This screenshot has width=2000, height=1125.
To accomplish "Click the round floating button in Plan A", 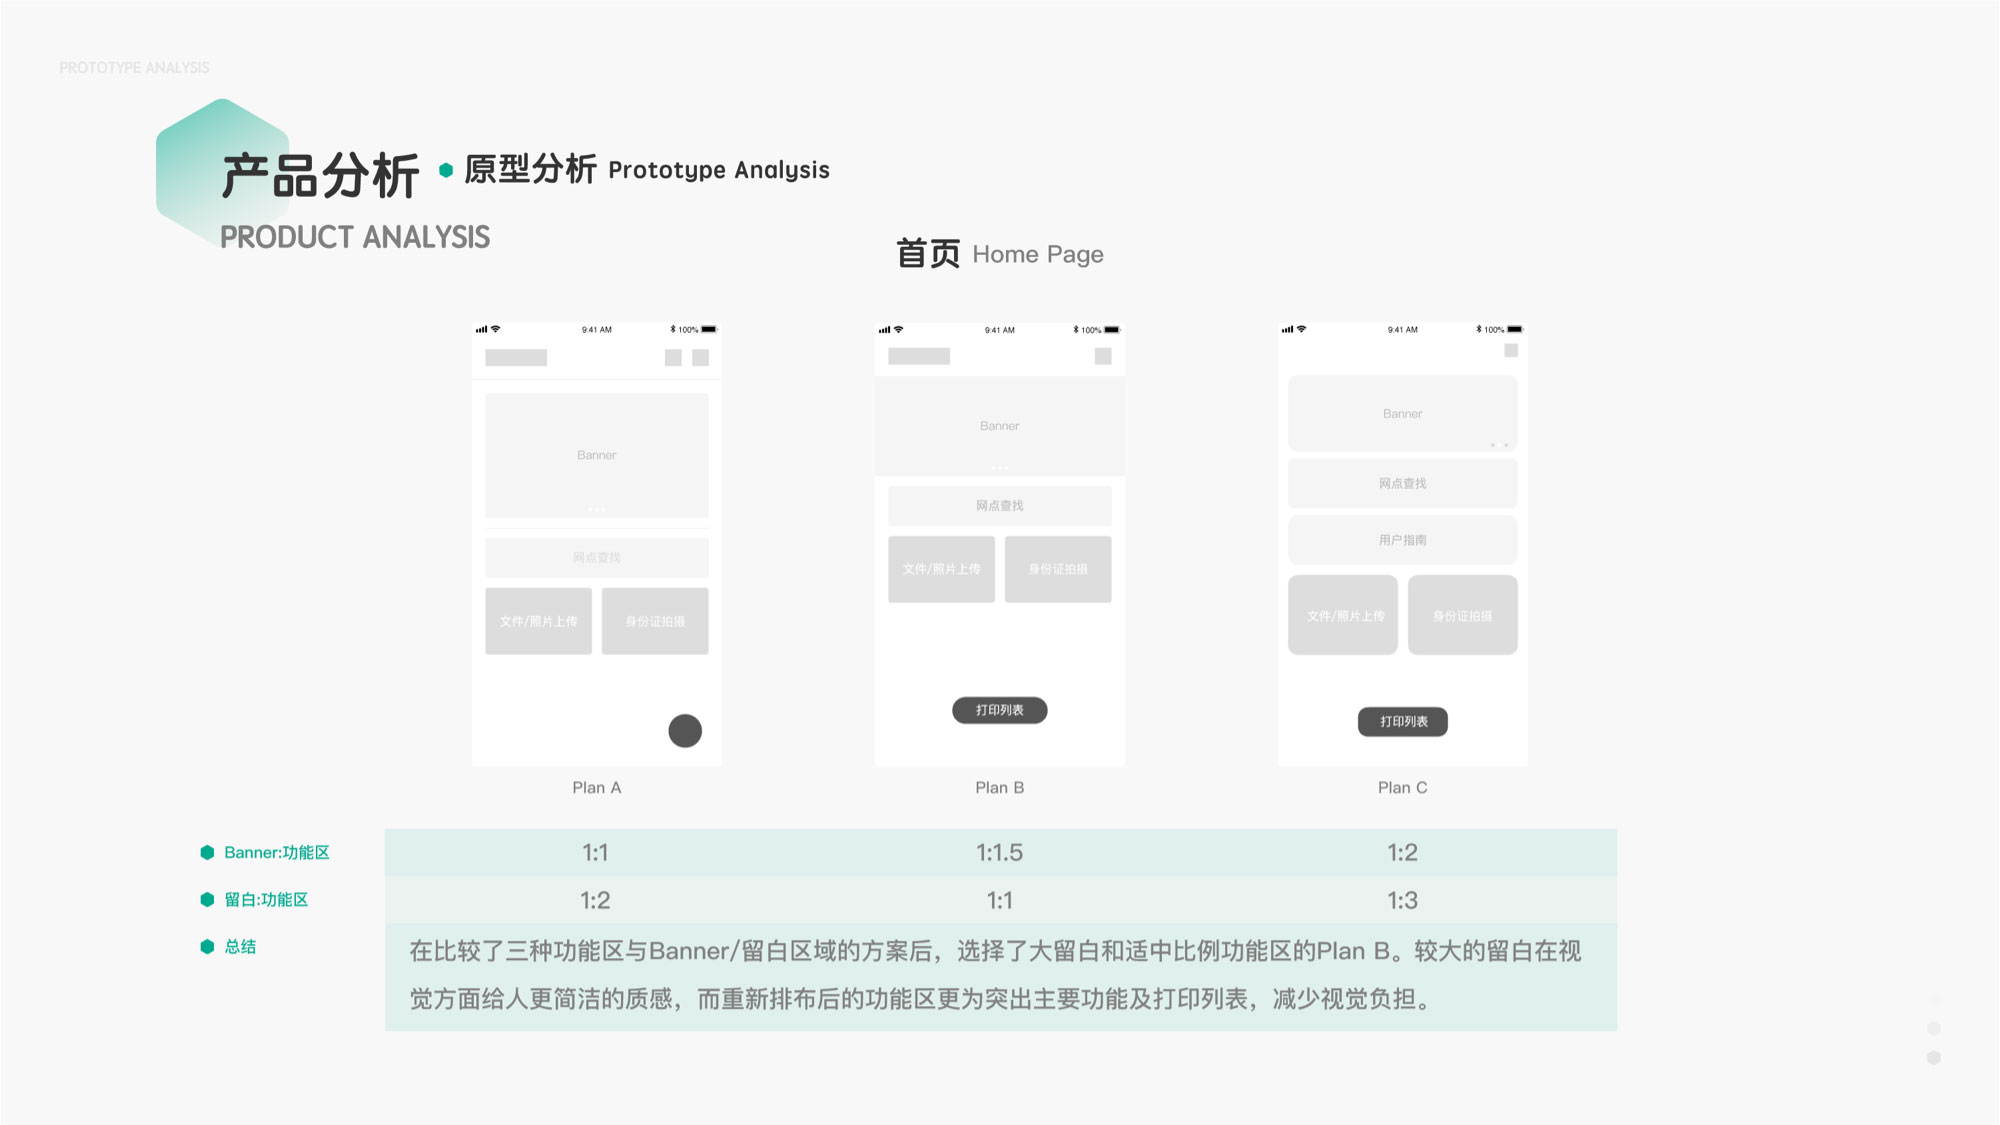I will [x=685, y=731].
